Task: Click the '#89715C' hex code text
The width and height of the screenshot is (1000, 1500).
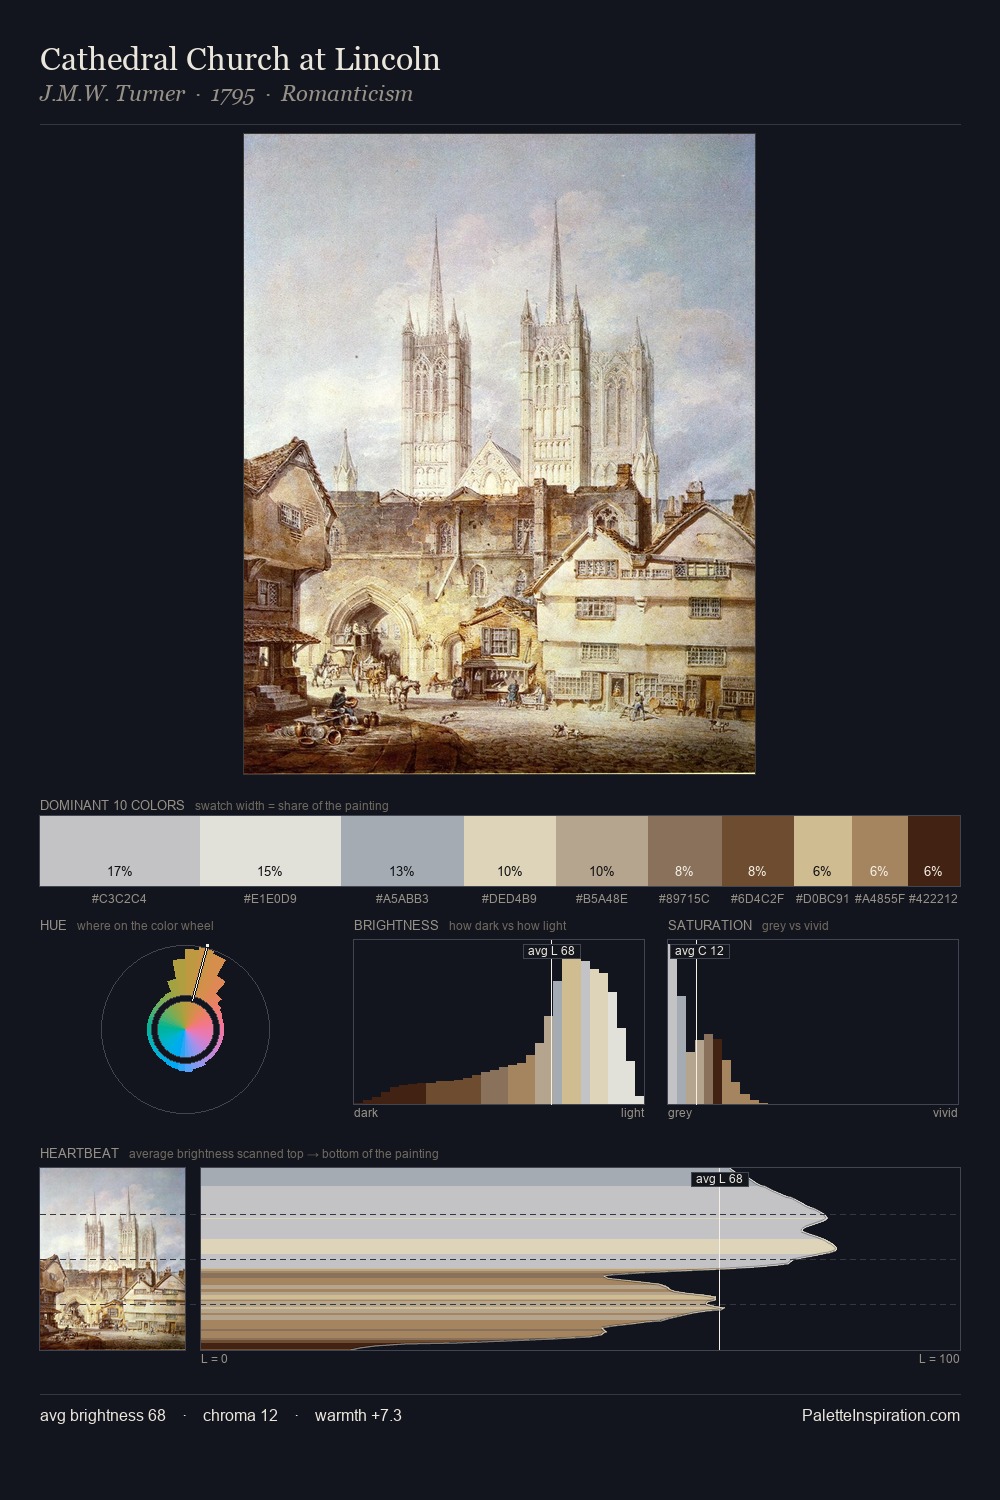Action: 684,898
